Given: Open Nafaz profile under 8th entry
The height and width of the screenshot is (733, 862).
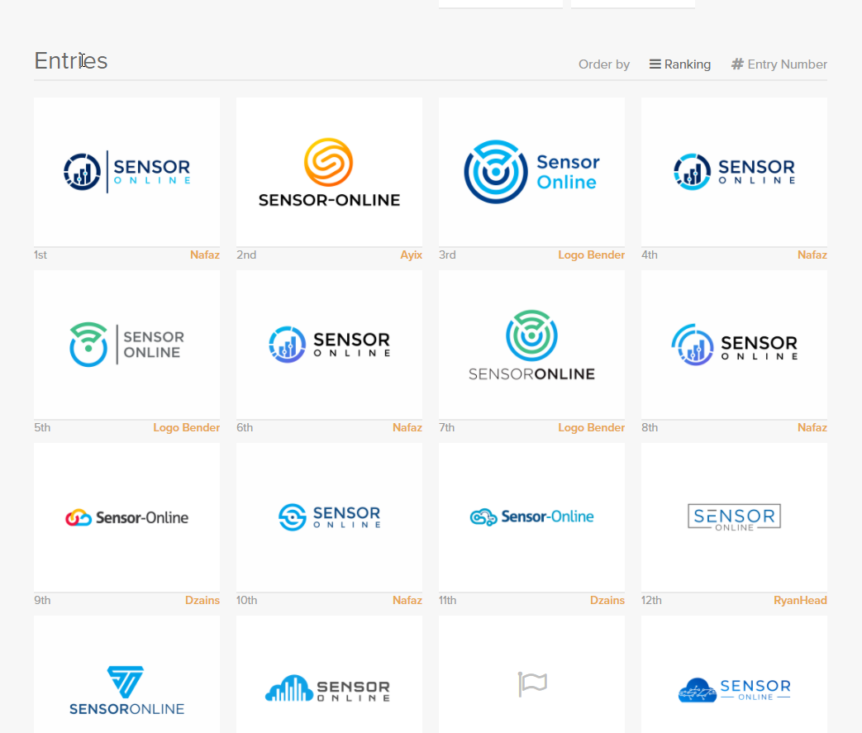Looking at the screenshot, I should pyautogui.click(x=812, y=427).
